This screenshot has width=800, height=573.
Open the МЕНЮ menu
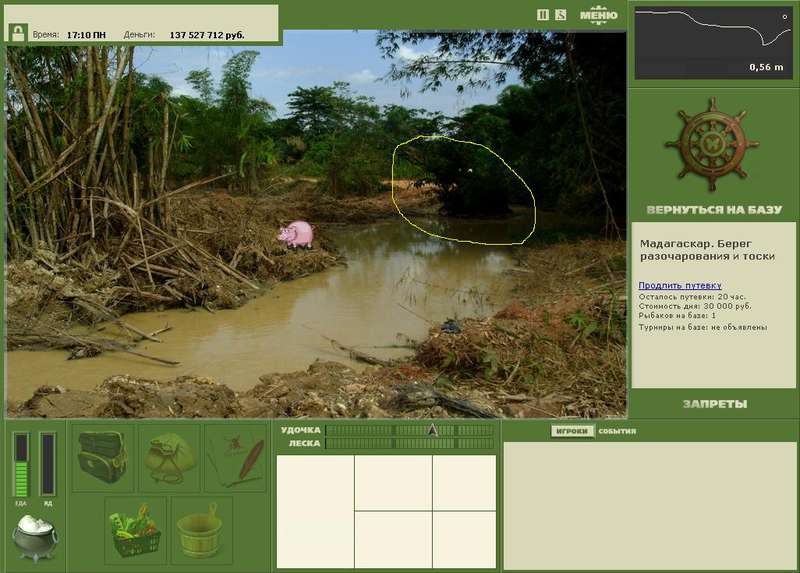pos(598,15)
